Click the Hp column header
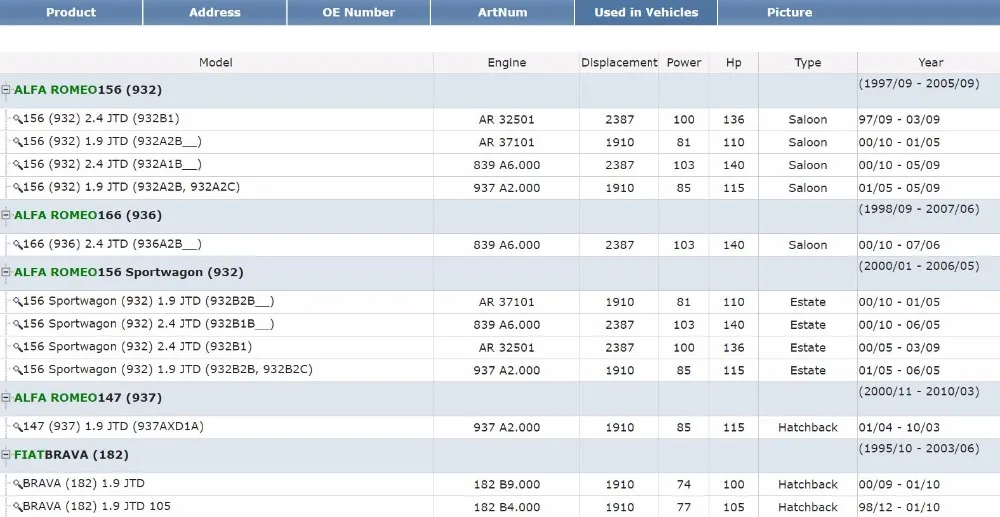Screen dimensions: 1000x517 (x=733, y=62)
